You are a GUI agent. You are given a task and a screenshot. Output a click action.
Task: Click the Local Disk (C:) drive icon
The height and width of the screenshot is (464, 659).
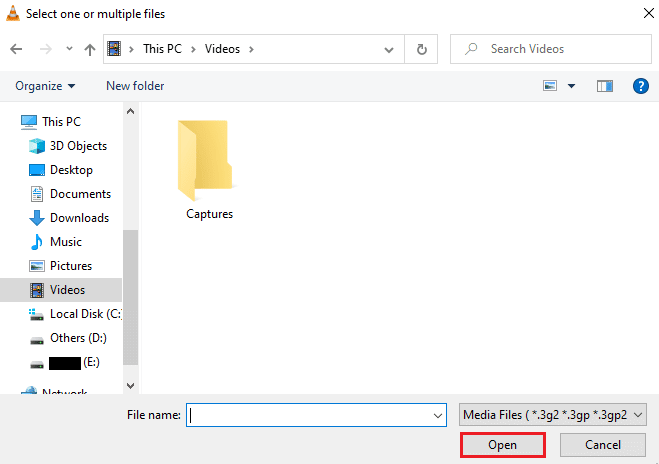[36, 314]
